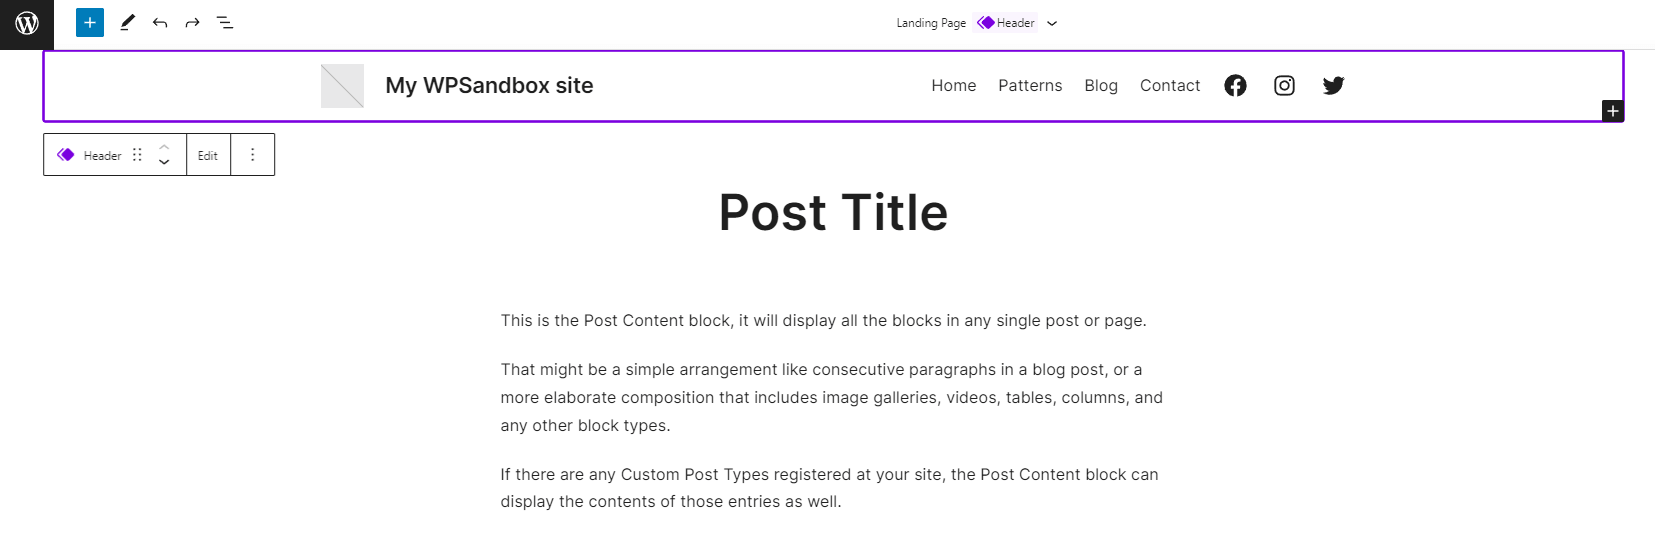This screenshot has height=557, width=1655.
Task: Open the block inserter plus button
Action: [90, 22]
